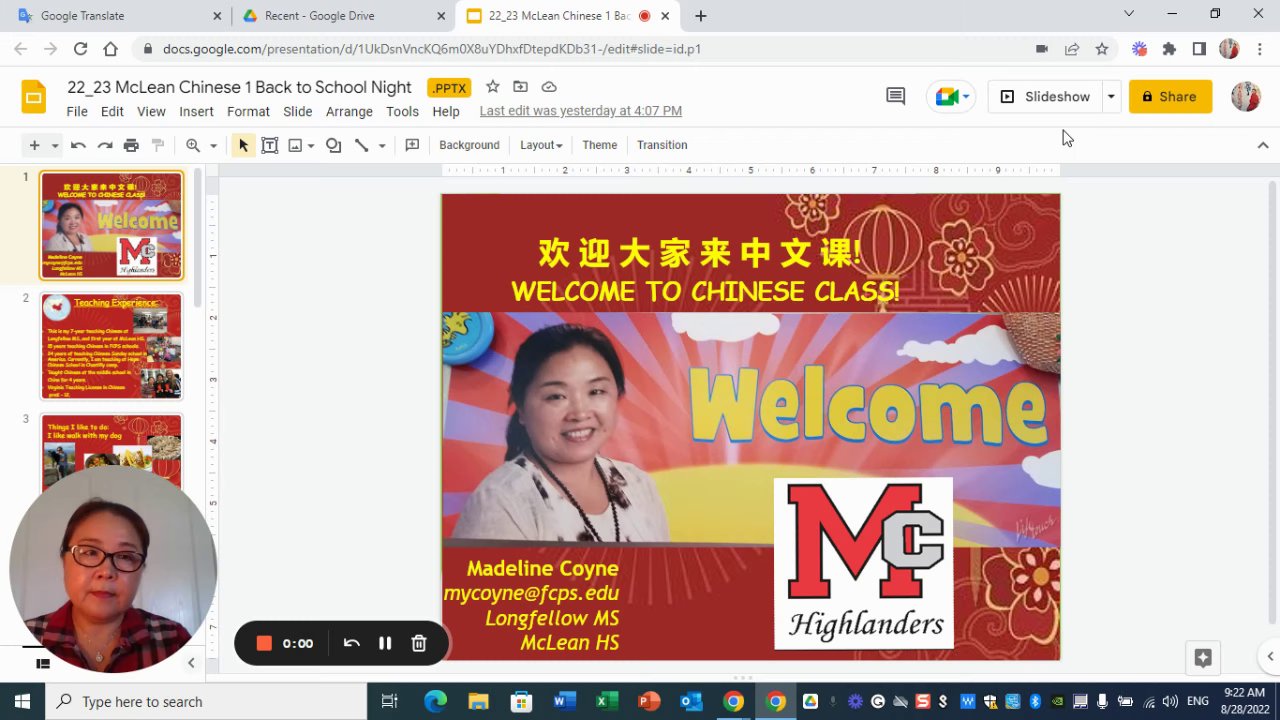Open the Arrange menu
Viewport: 1280px width, 720px height.
[x=349, y=112]
